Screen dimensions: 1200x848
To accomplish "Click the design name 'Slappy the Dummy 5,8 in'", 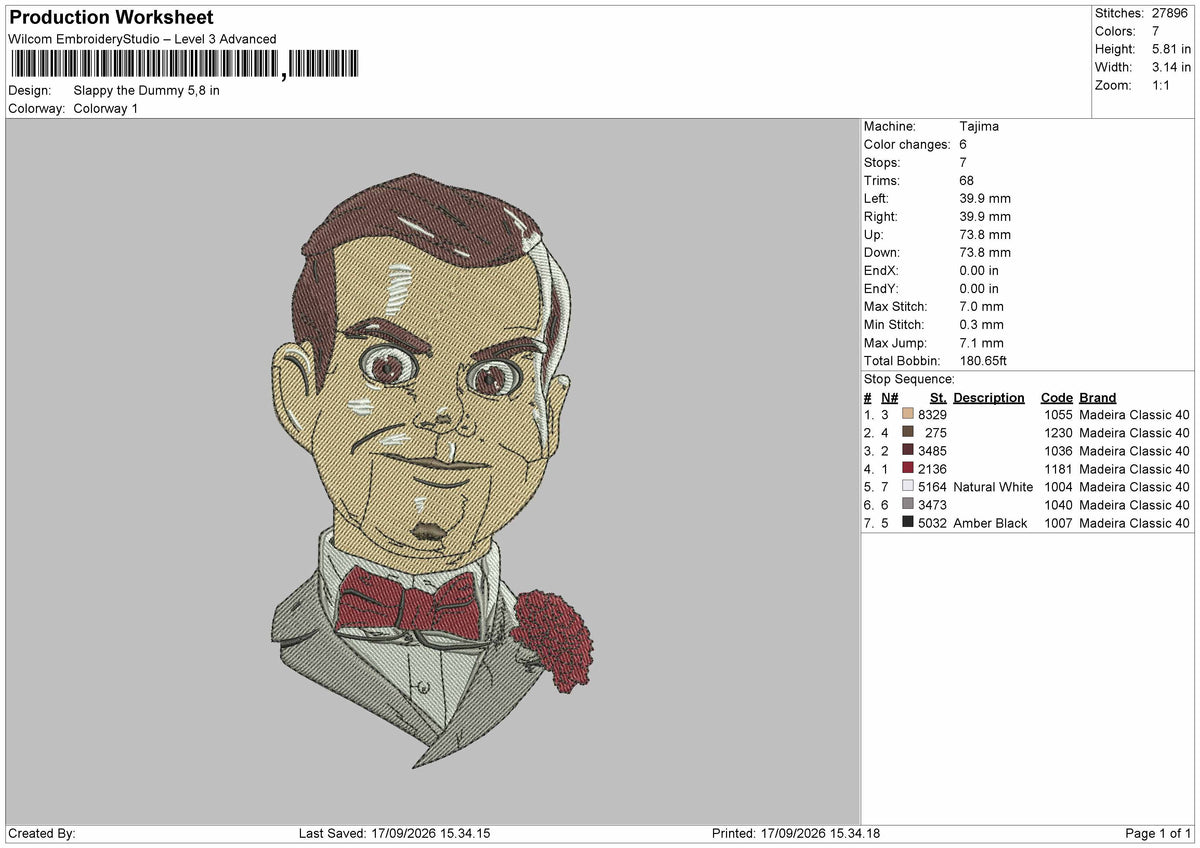I will [x=147, y=90].
